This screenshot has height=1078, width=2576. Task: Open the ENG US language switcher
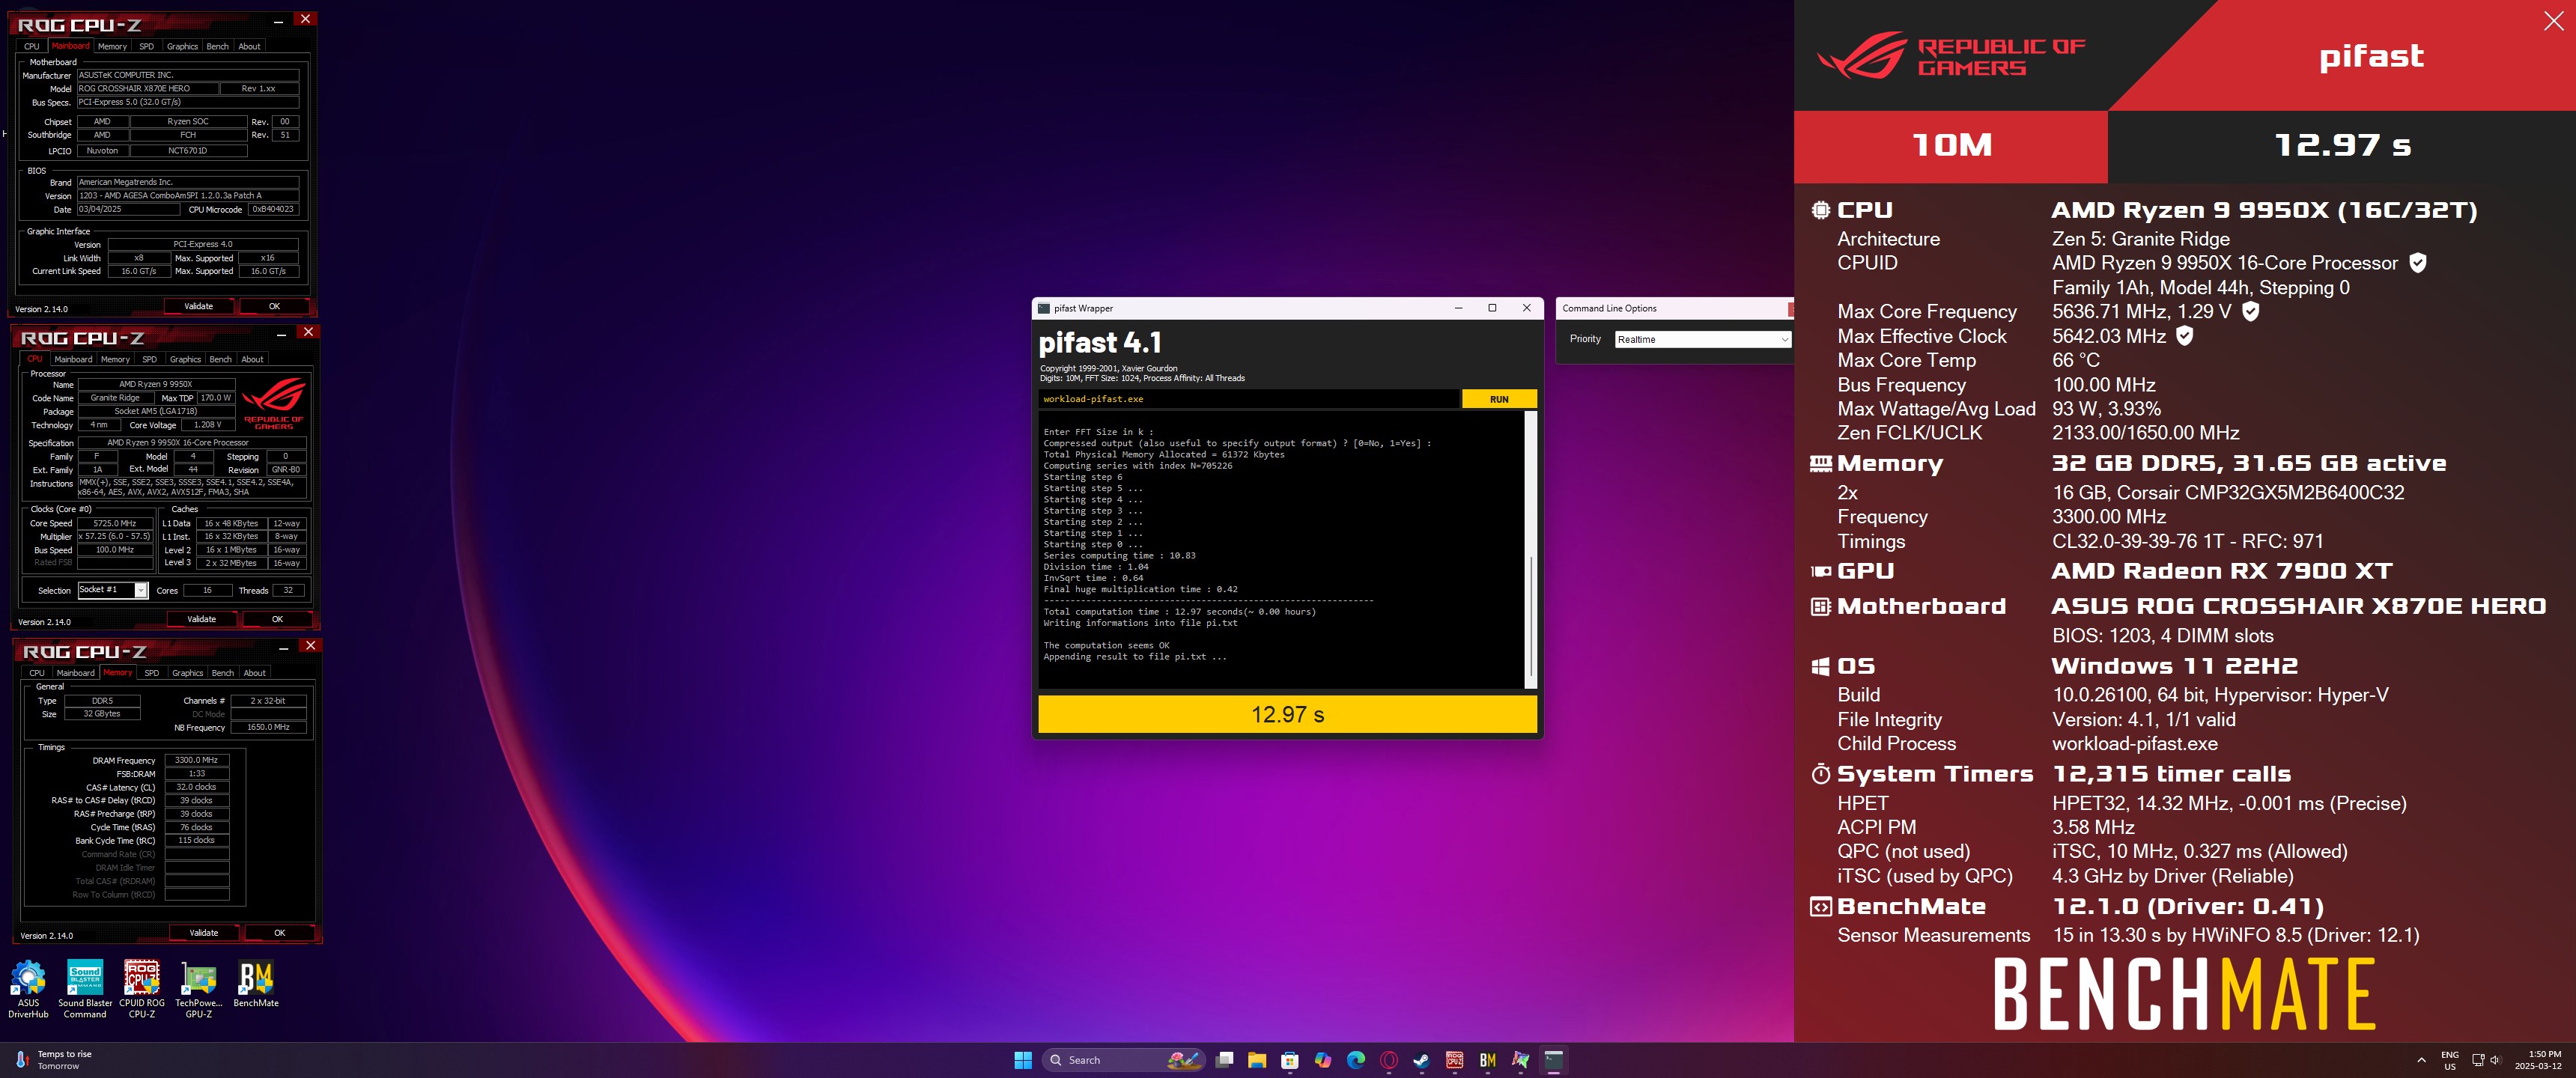pyautogui.click(x=2449, y=1060)
